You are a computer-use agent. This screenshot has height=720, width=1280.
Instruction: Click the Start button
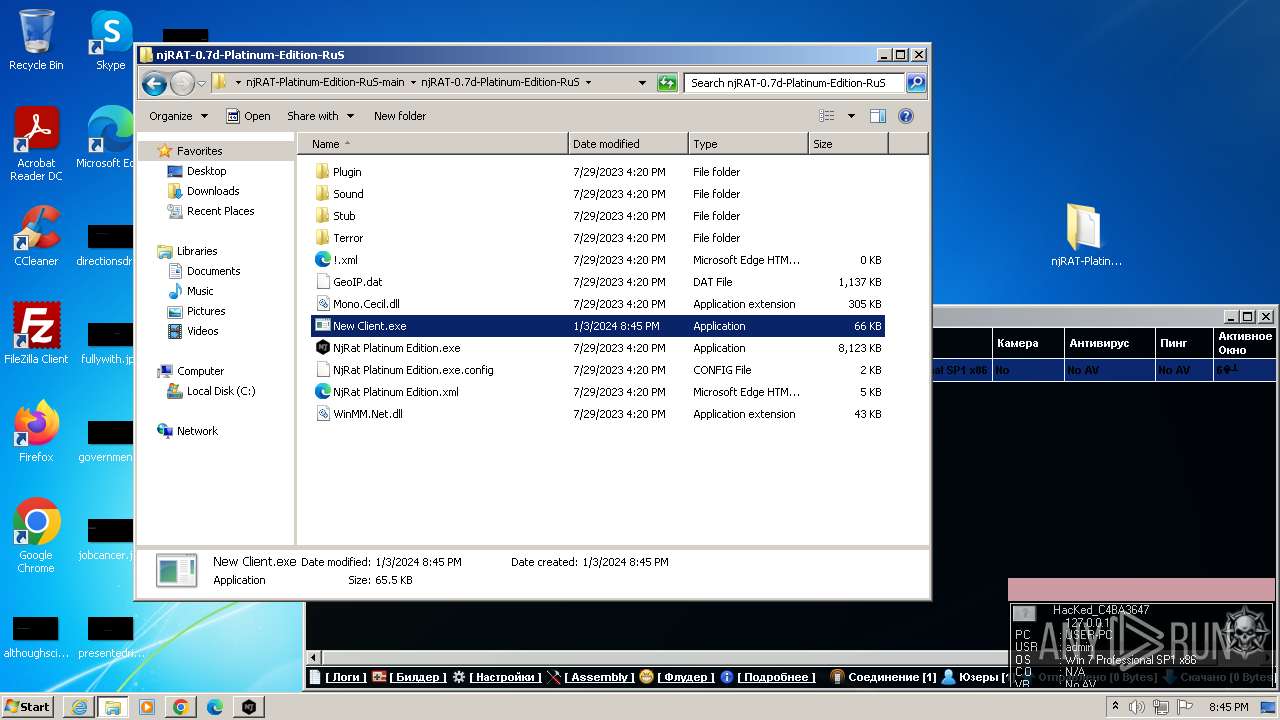[28, 706]
